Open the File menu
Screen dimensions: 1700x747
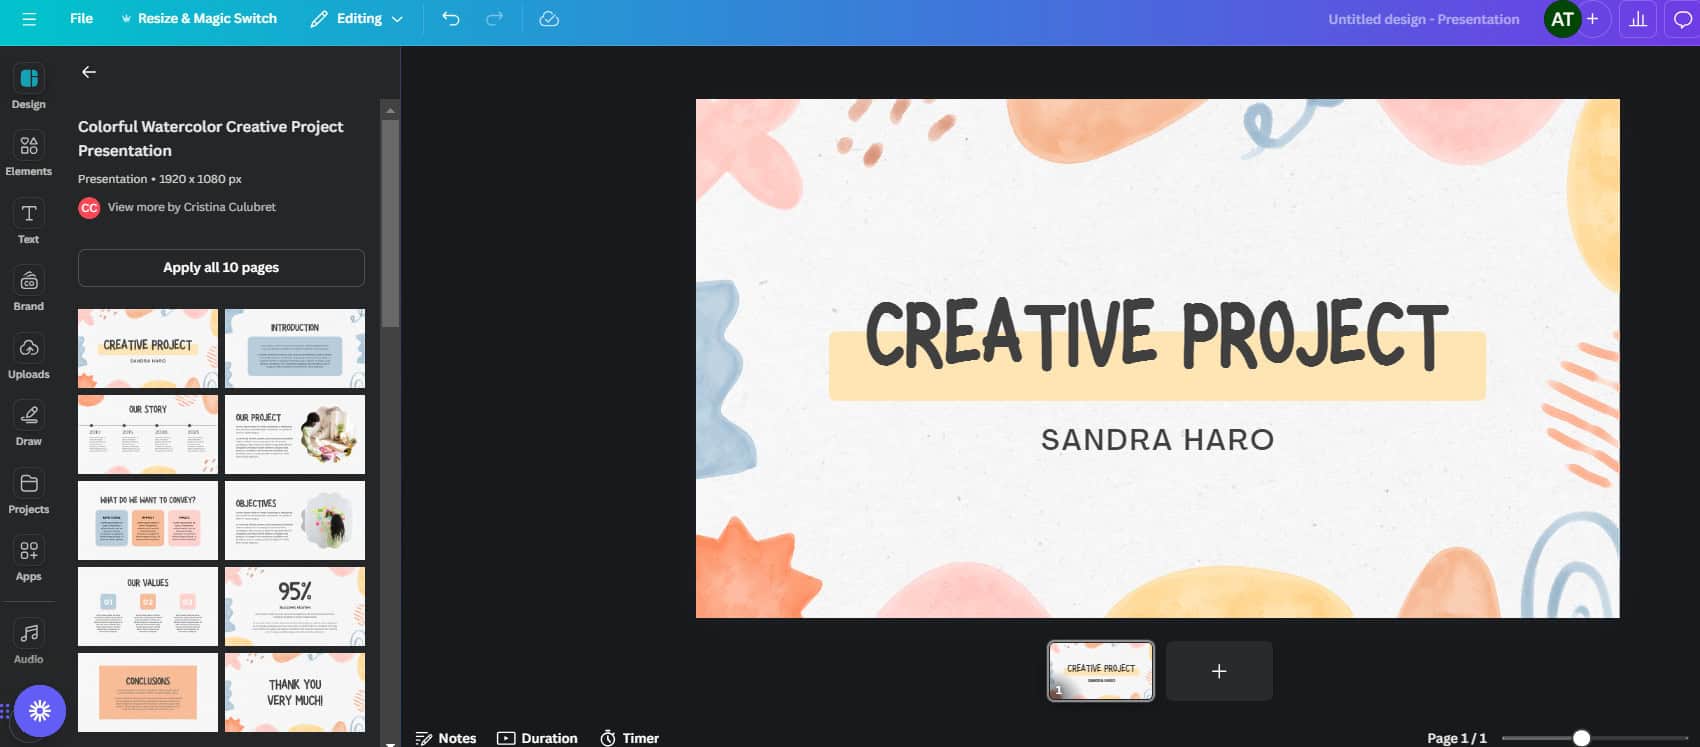click(82, 19)
